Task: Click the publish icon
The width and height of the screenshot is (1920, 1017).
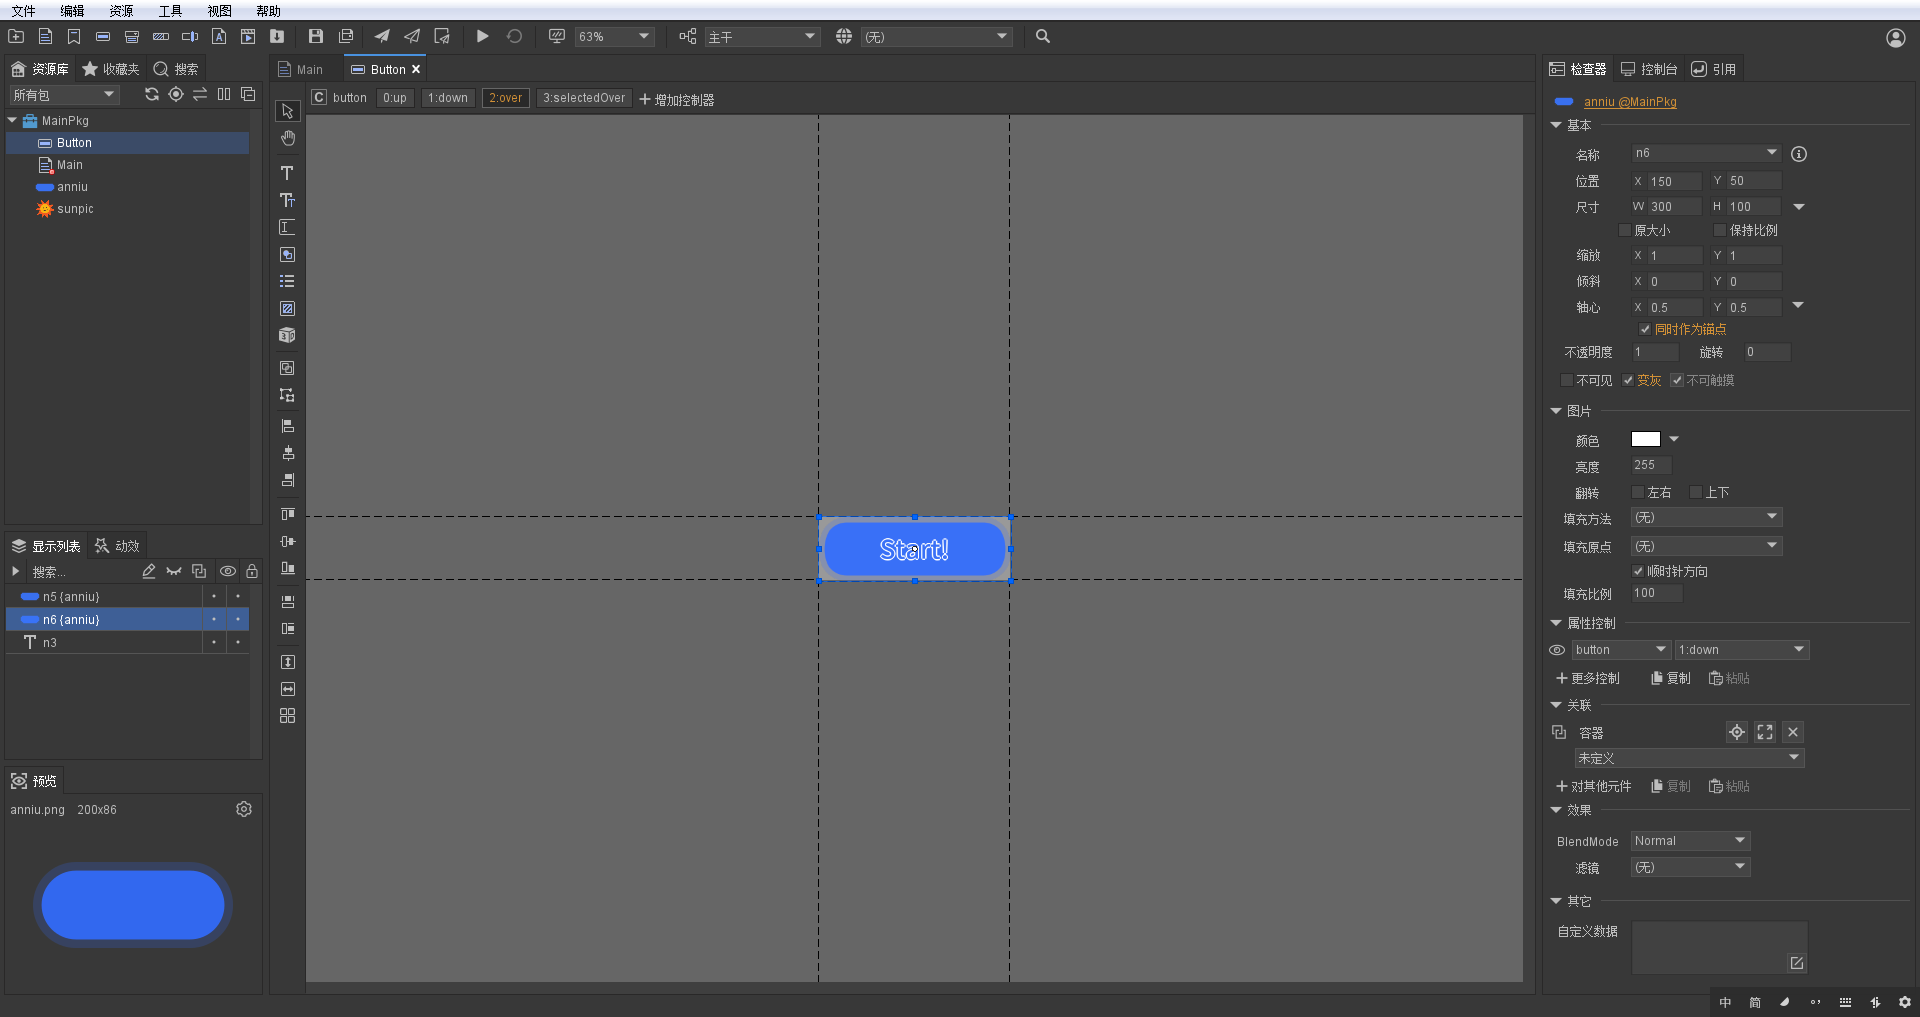Action: (x=382, y=36)
